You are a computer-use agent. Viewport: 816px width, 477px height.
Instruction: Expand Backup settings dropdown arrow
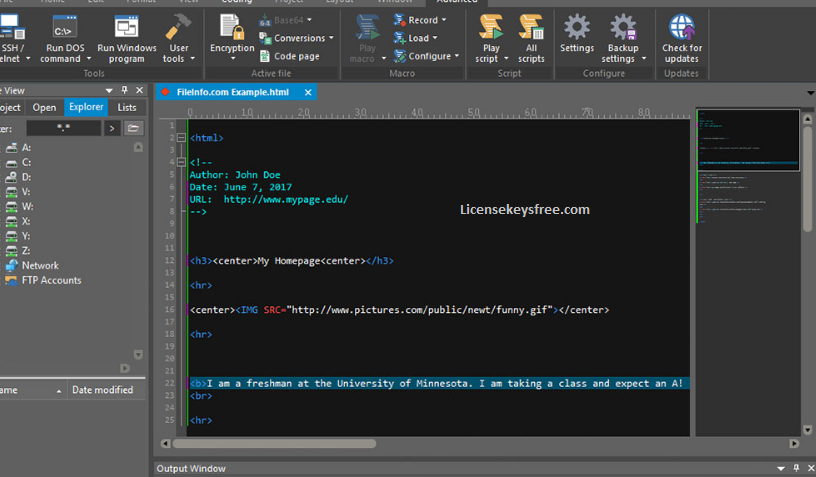coord(644,59)
